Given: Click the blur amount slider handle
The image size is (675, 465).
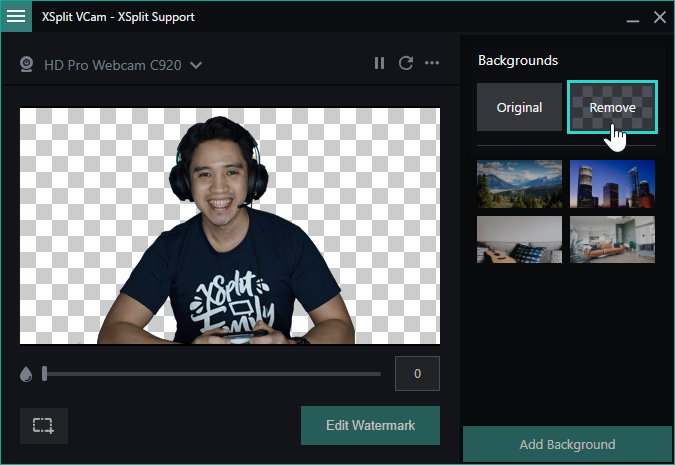Looking at the screenshot, I should click(44, 374).
